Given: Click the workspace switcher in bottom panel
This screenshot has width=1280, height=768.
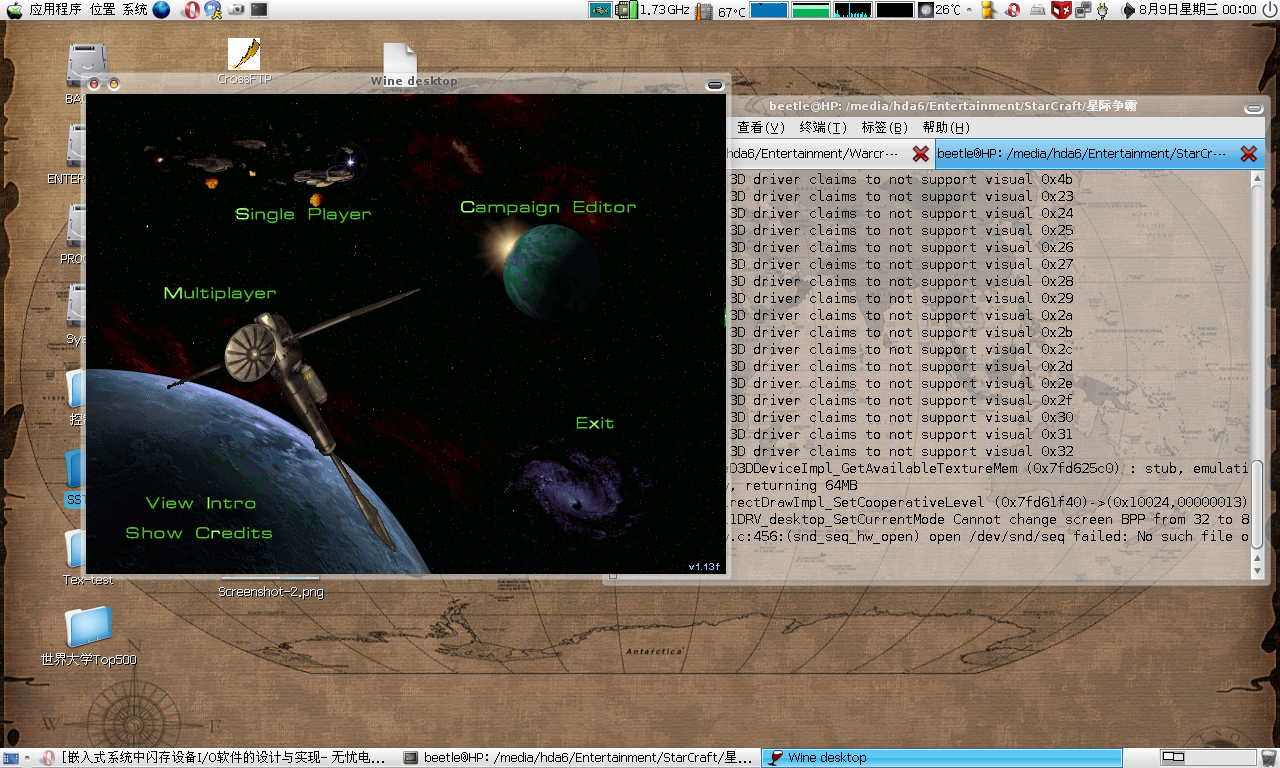Looking at the screenshot, I should (x=1209, y=758).
